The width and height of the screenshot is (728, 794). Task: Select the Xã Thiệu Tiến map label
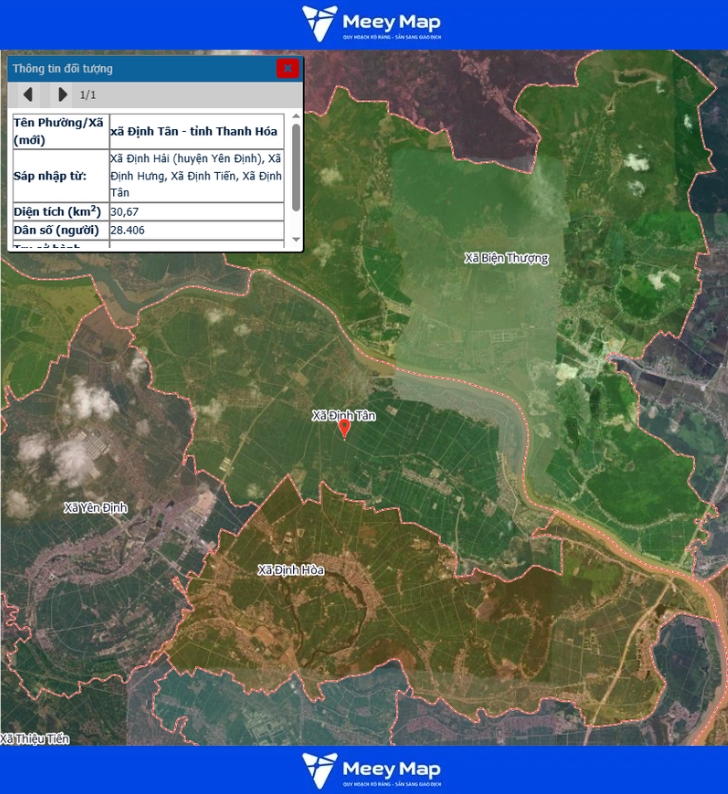pyautogui.click(x=35, y=739)
